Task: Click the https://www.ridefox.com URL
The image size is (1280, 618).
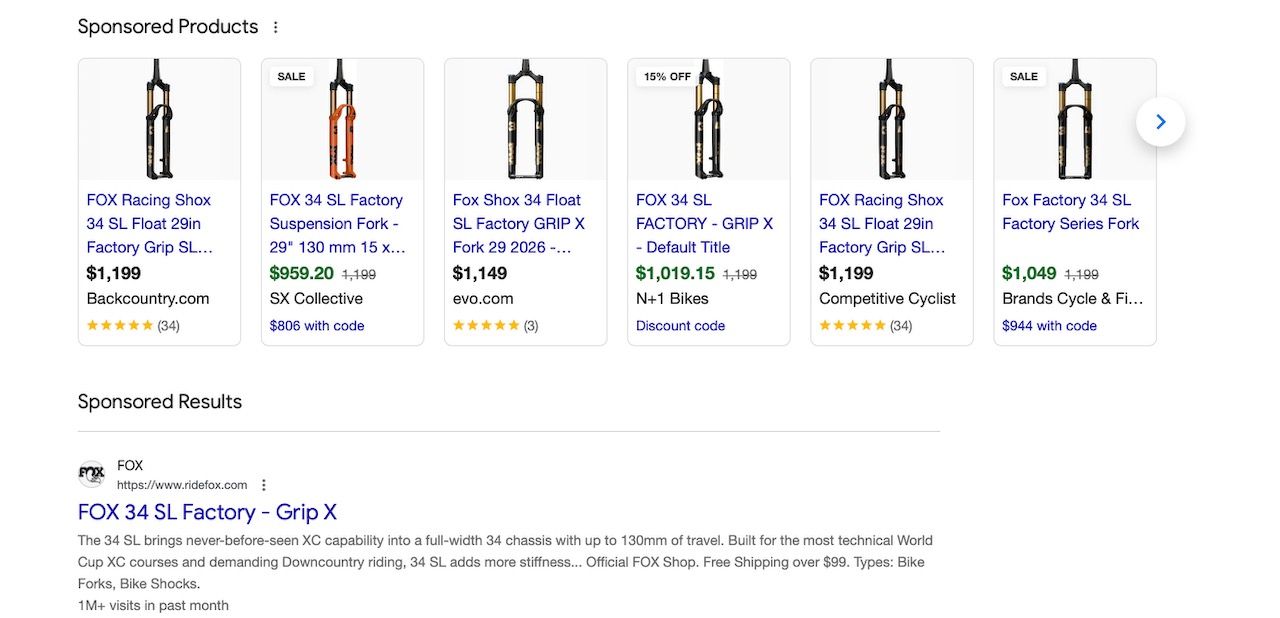Action: 182,485
